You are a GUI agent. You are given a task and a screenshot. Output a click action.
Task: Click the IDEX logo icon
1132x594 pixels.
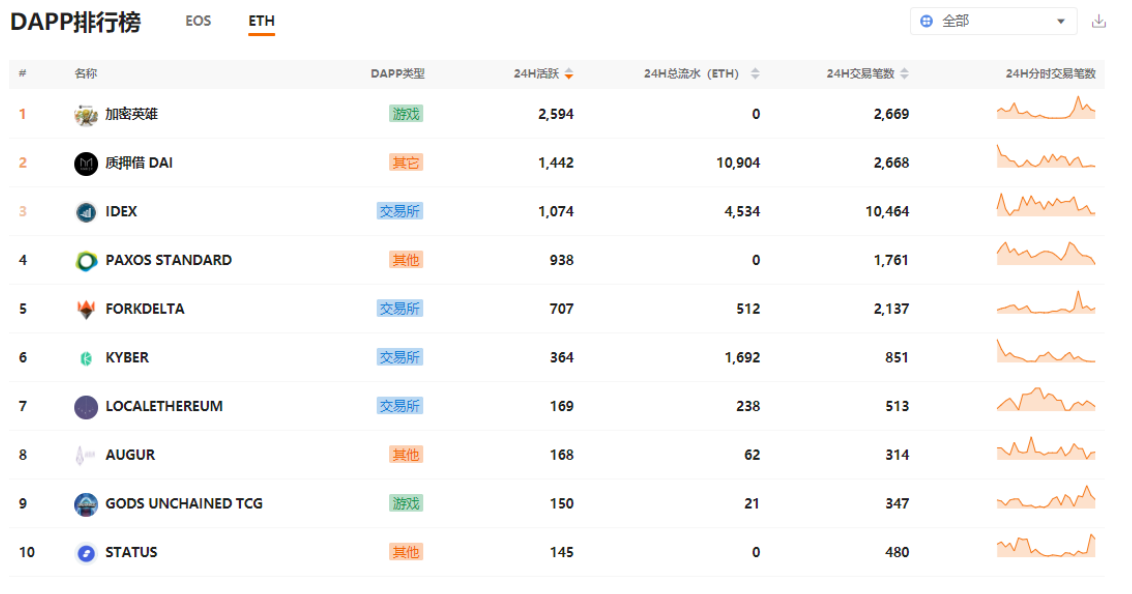[86, 212]
